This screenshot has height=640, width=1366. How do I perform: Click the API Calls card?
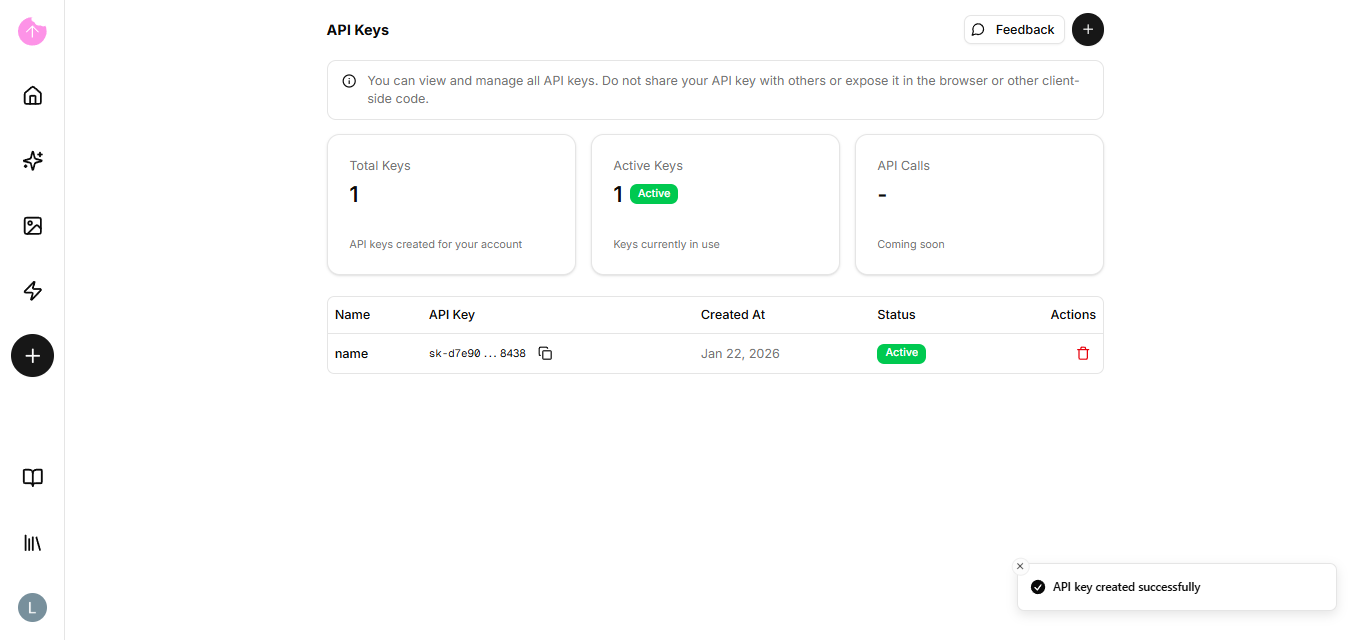979,204
